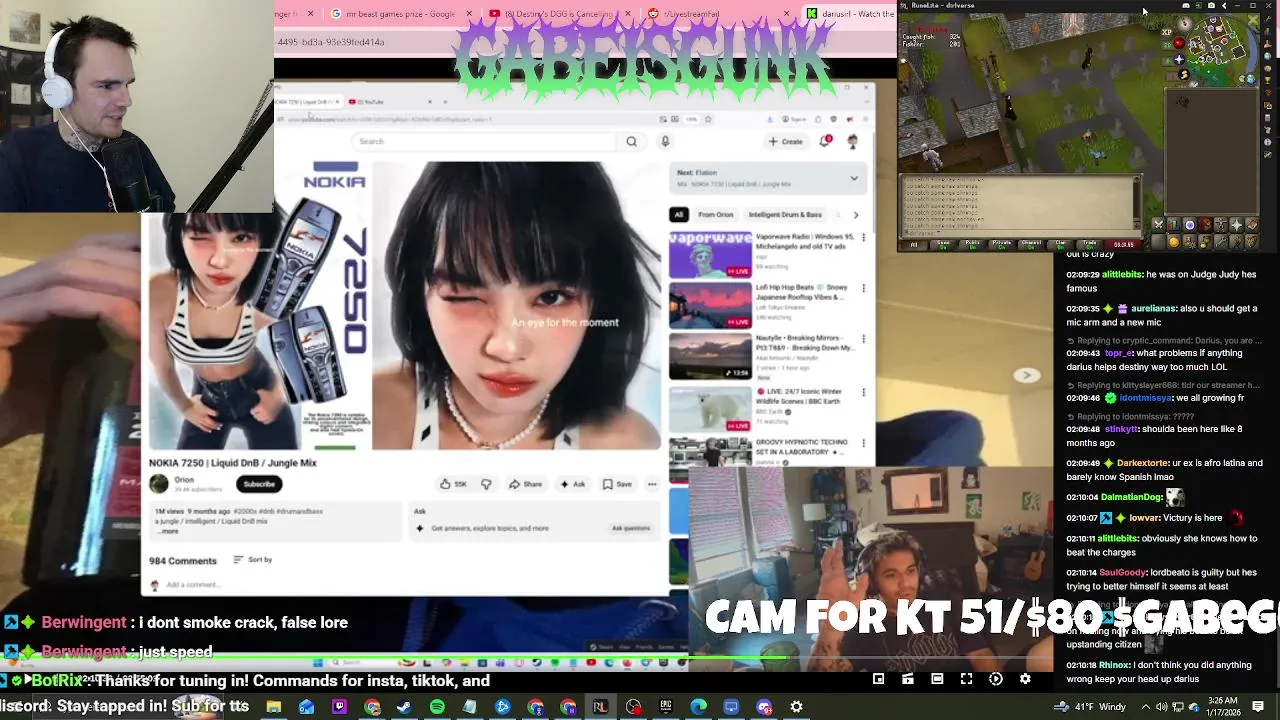
Task: Open options for Vaporwave Radio suggestion
Action: click(x=864, y=238)
